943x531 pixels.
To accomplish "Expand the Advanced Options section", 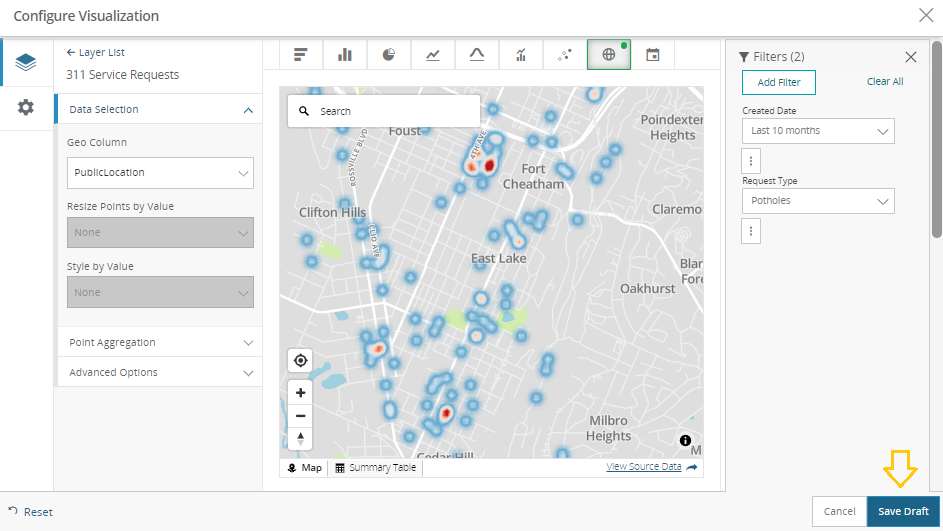I will coord(160,372).
